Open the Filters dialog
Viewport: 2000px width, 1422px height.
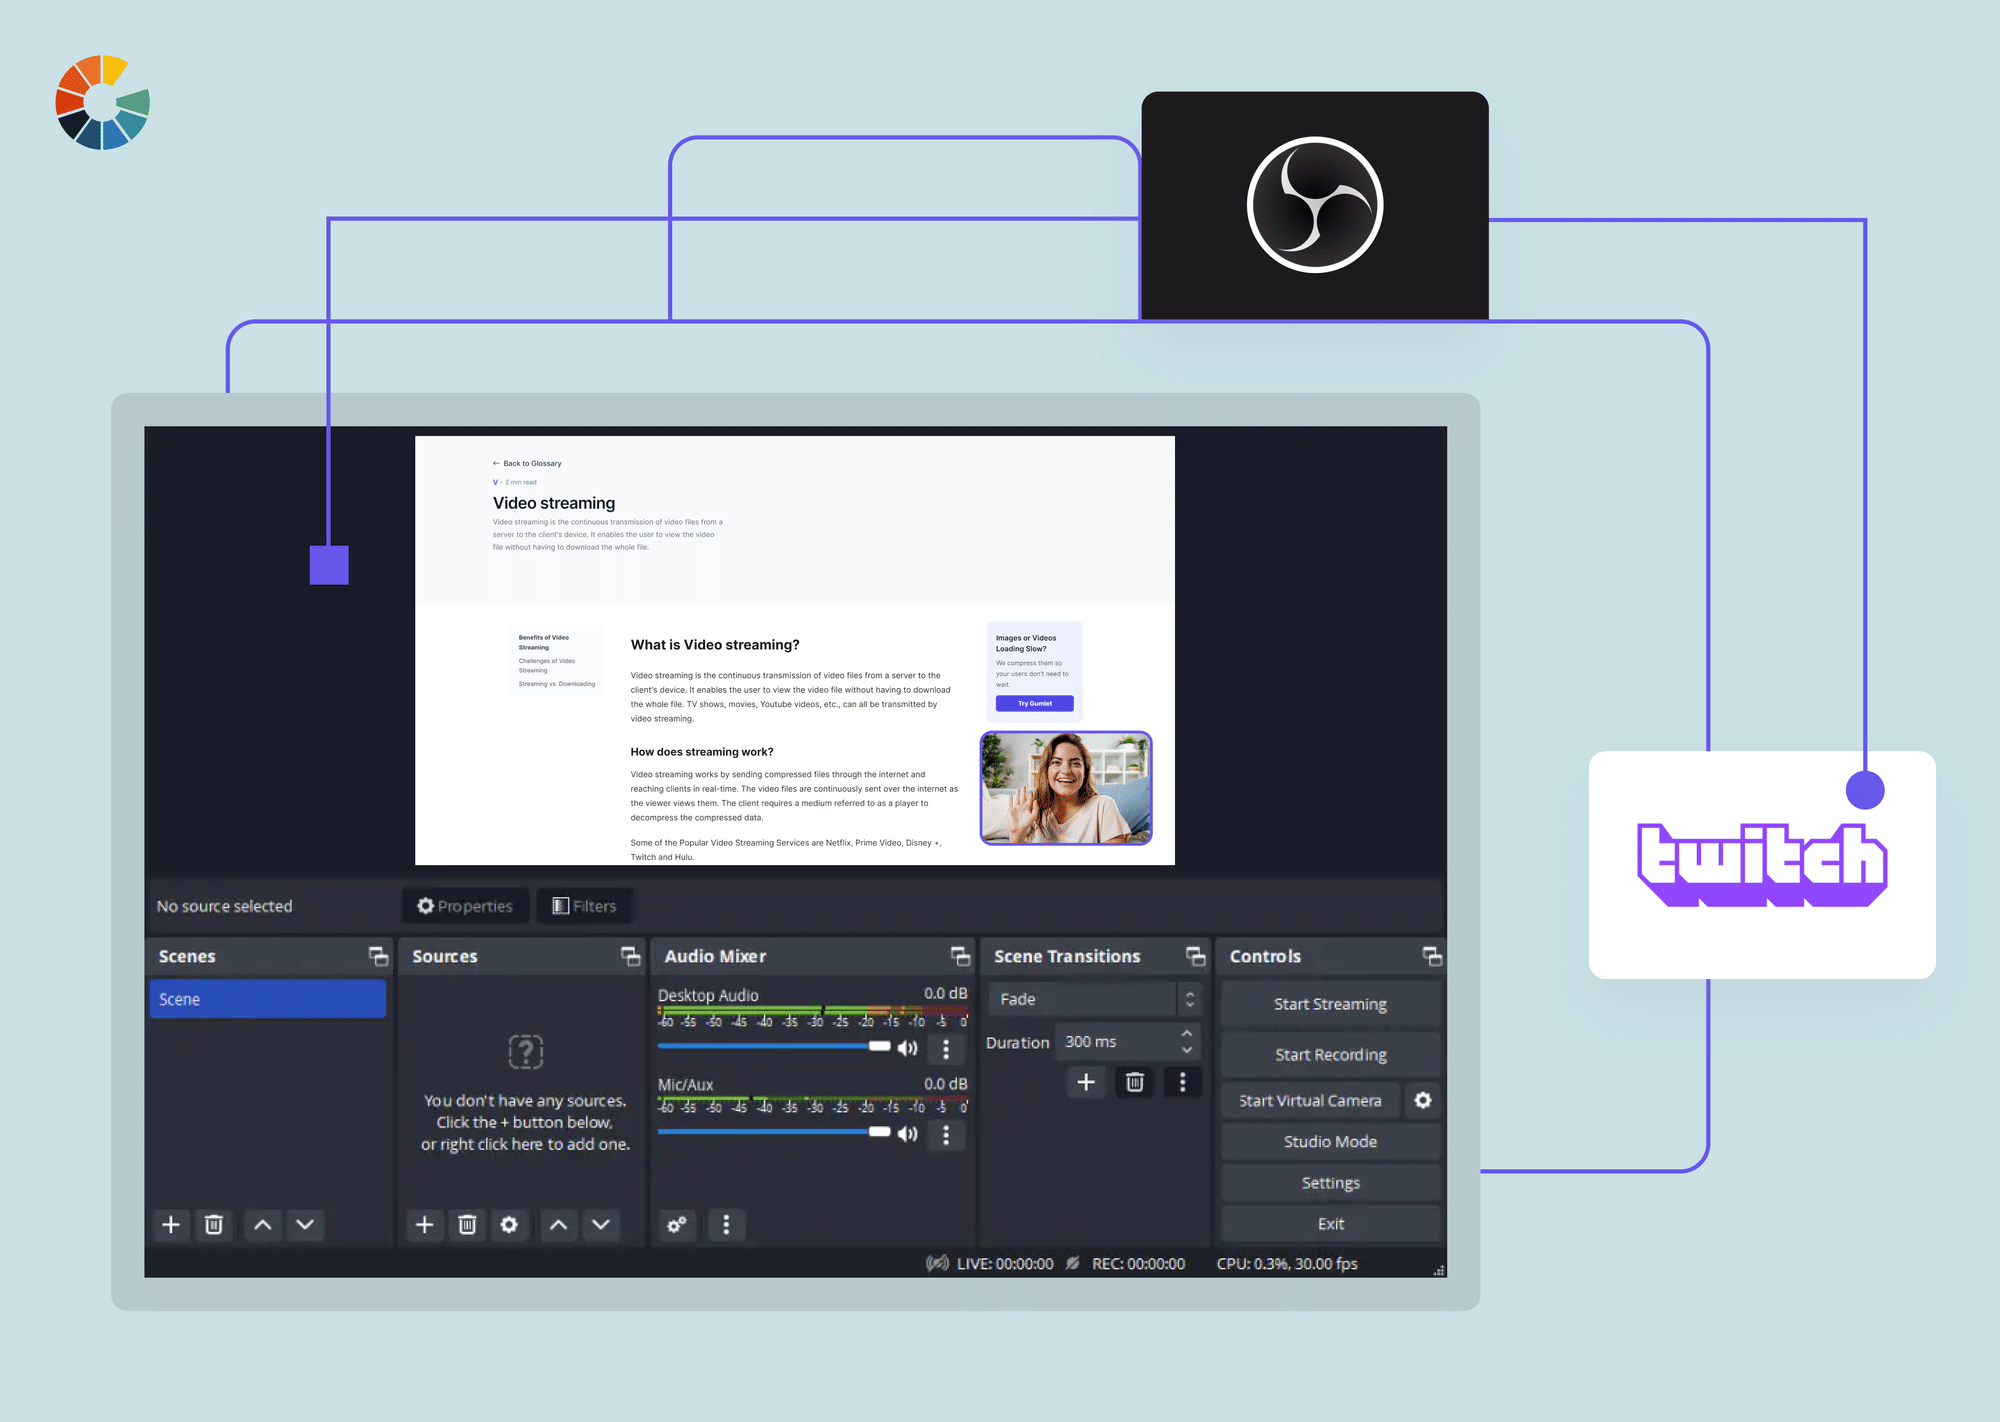click(585, 905)
